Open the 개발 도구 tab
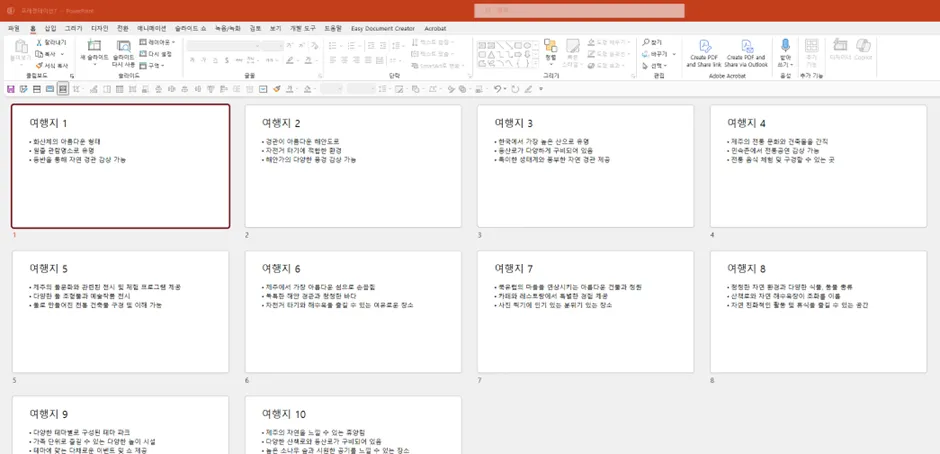The width and height of the screenshot is (940, 454). (303, 28)
